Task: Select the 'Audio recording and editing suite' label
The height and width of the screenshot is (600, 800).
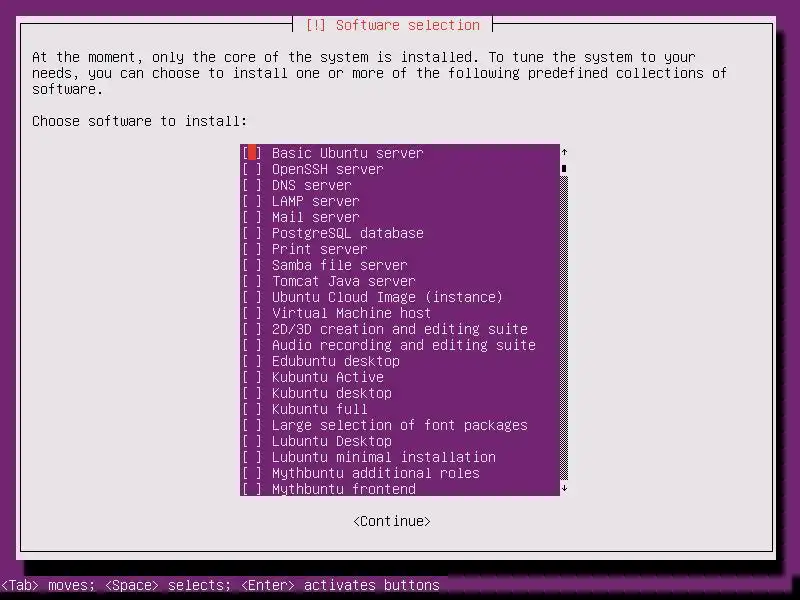Action: click(x=404, y=345)
